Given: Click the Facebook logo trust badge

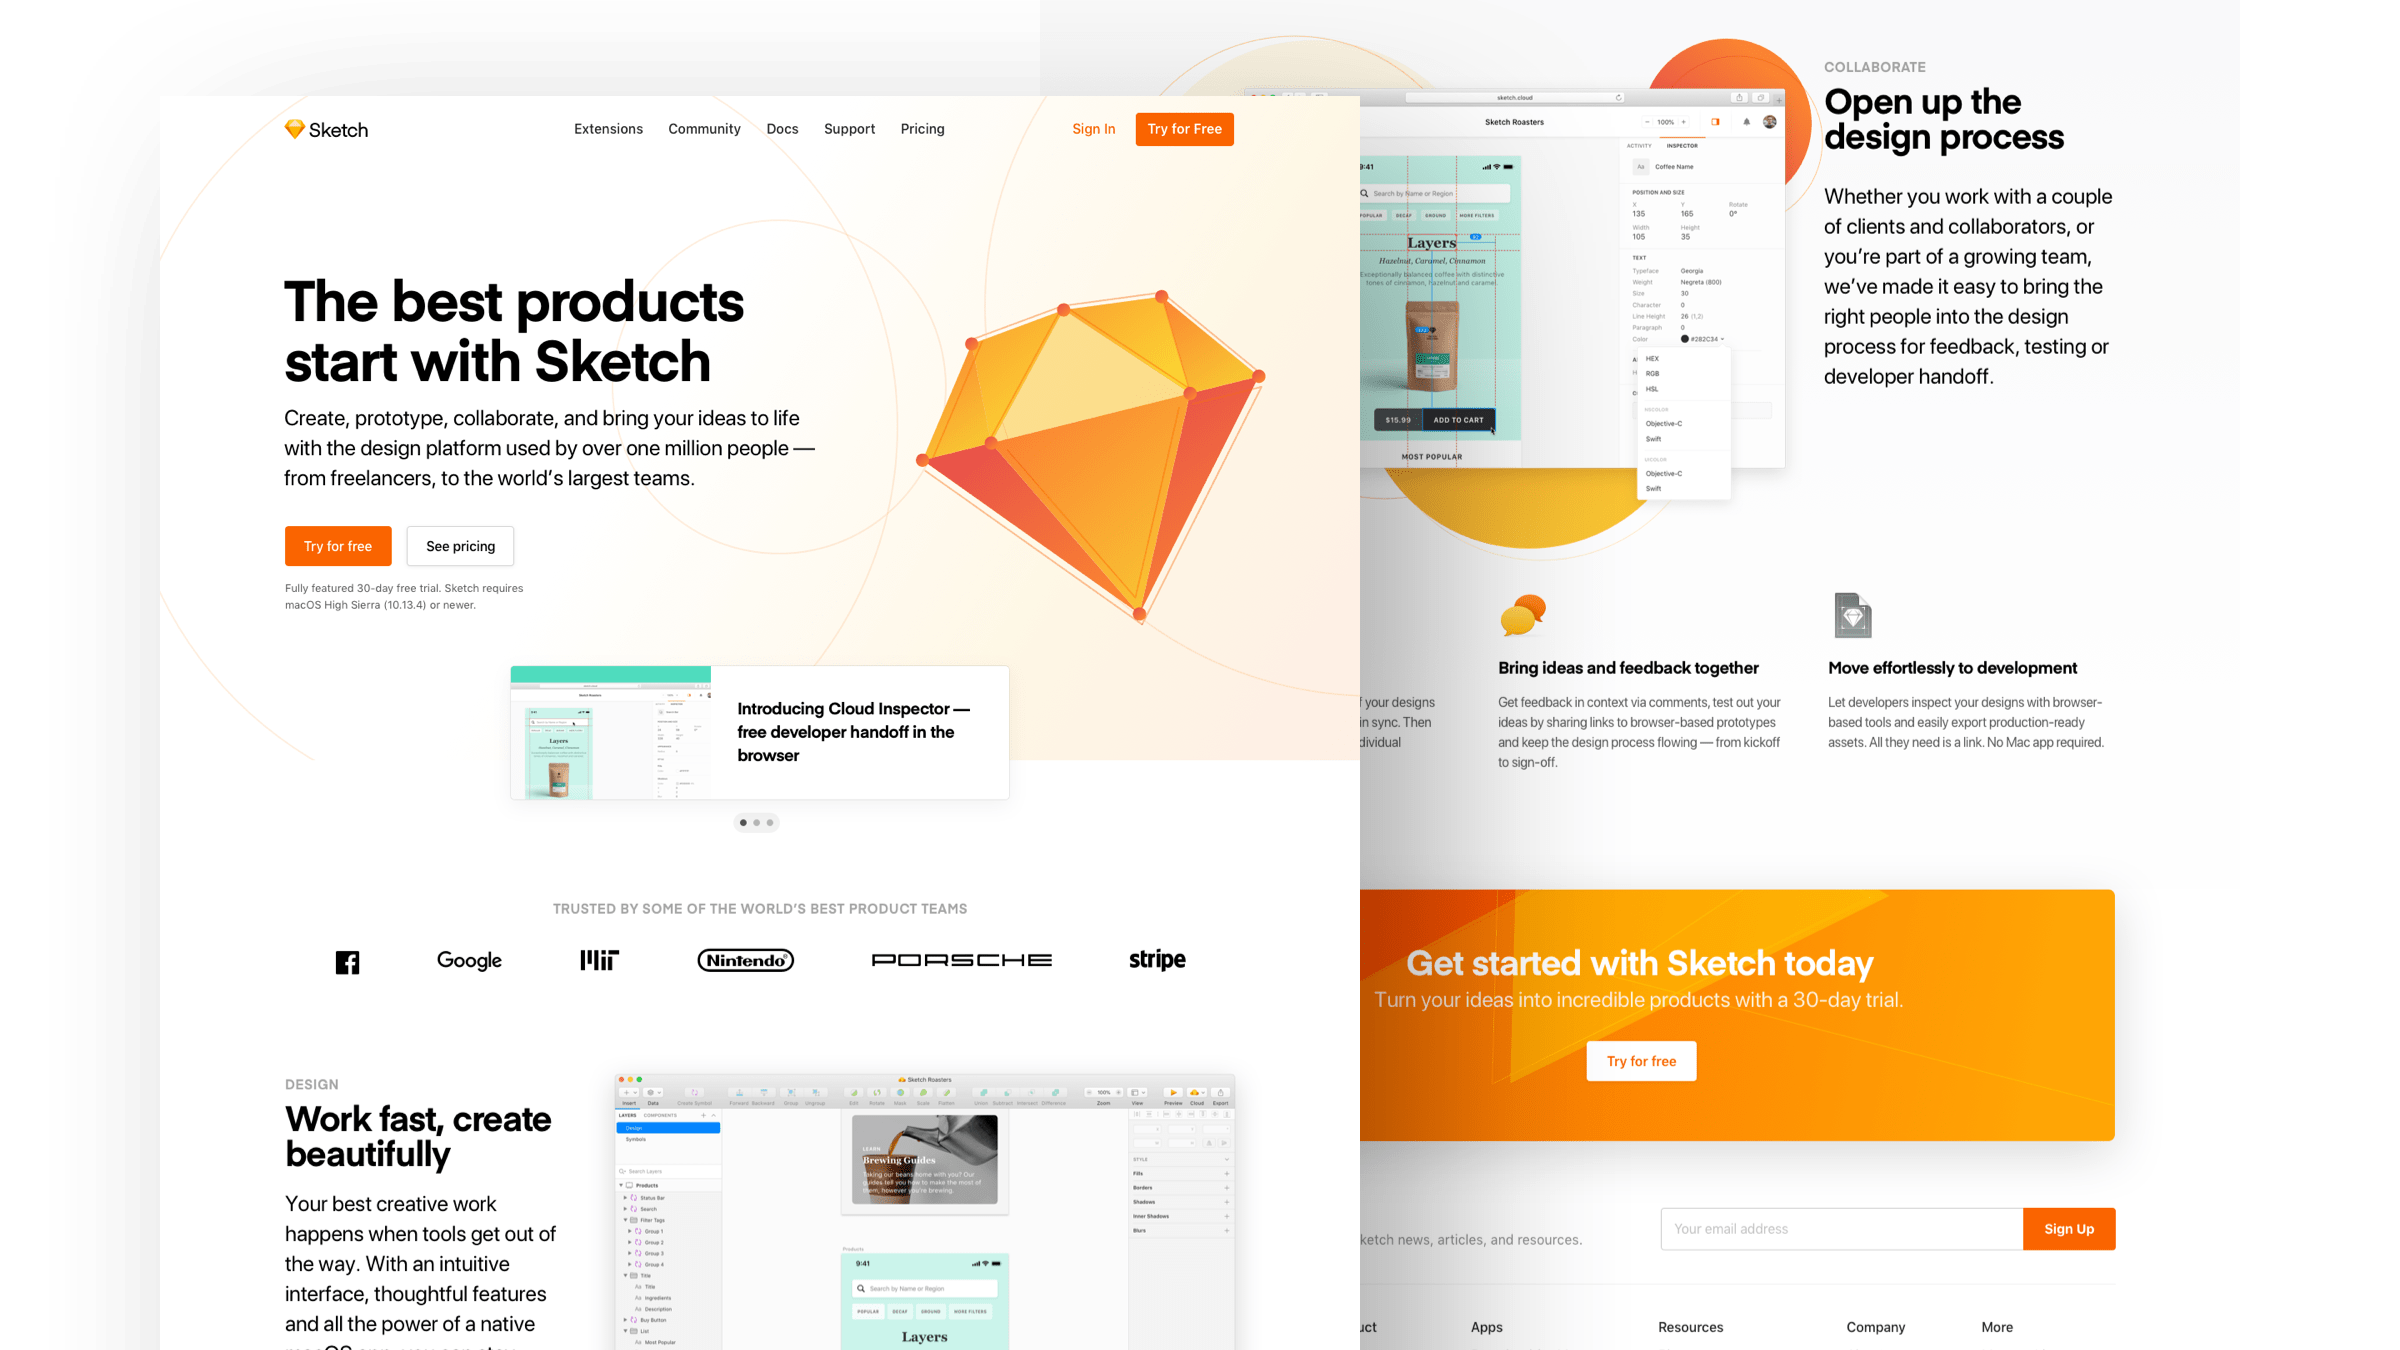Looking at the screenshot, I should [x=348, y=961].
